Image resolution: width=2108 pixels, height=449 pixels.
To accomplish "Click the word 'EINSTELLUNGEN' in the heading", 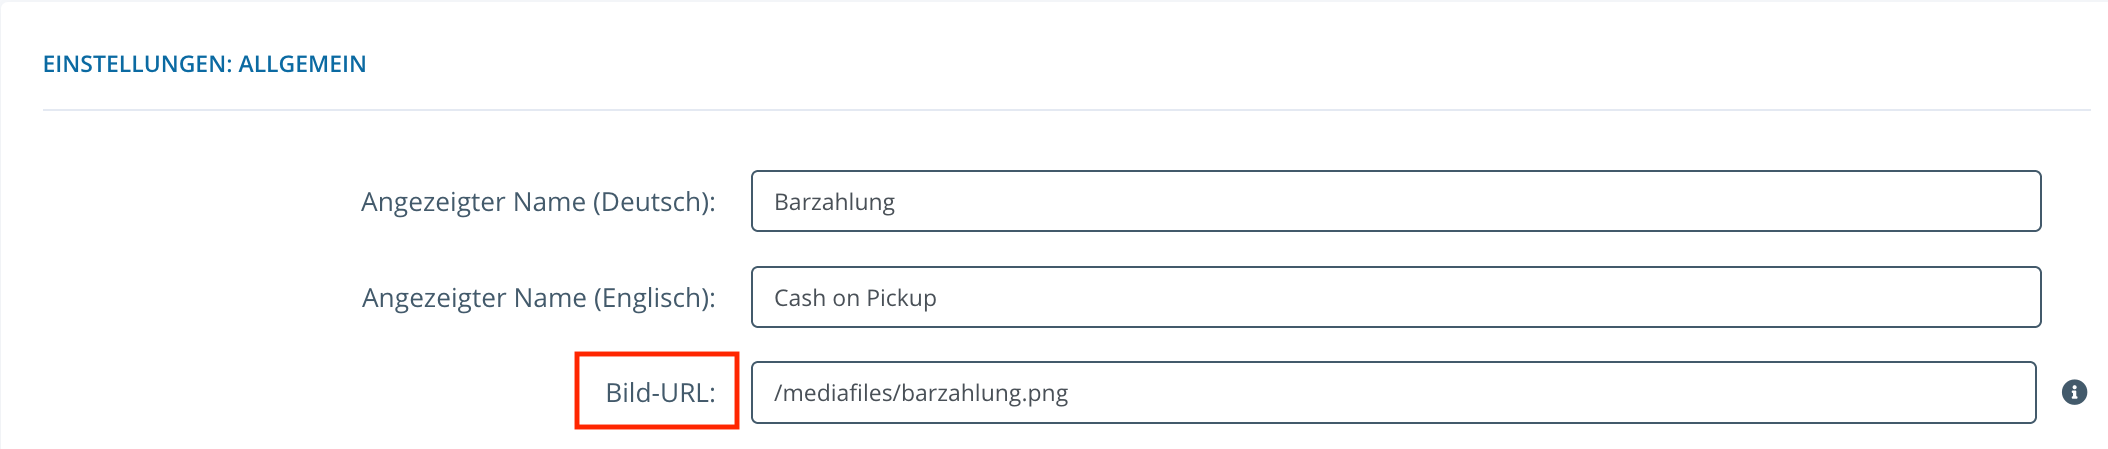I will [x=137, y=64].
